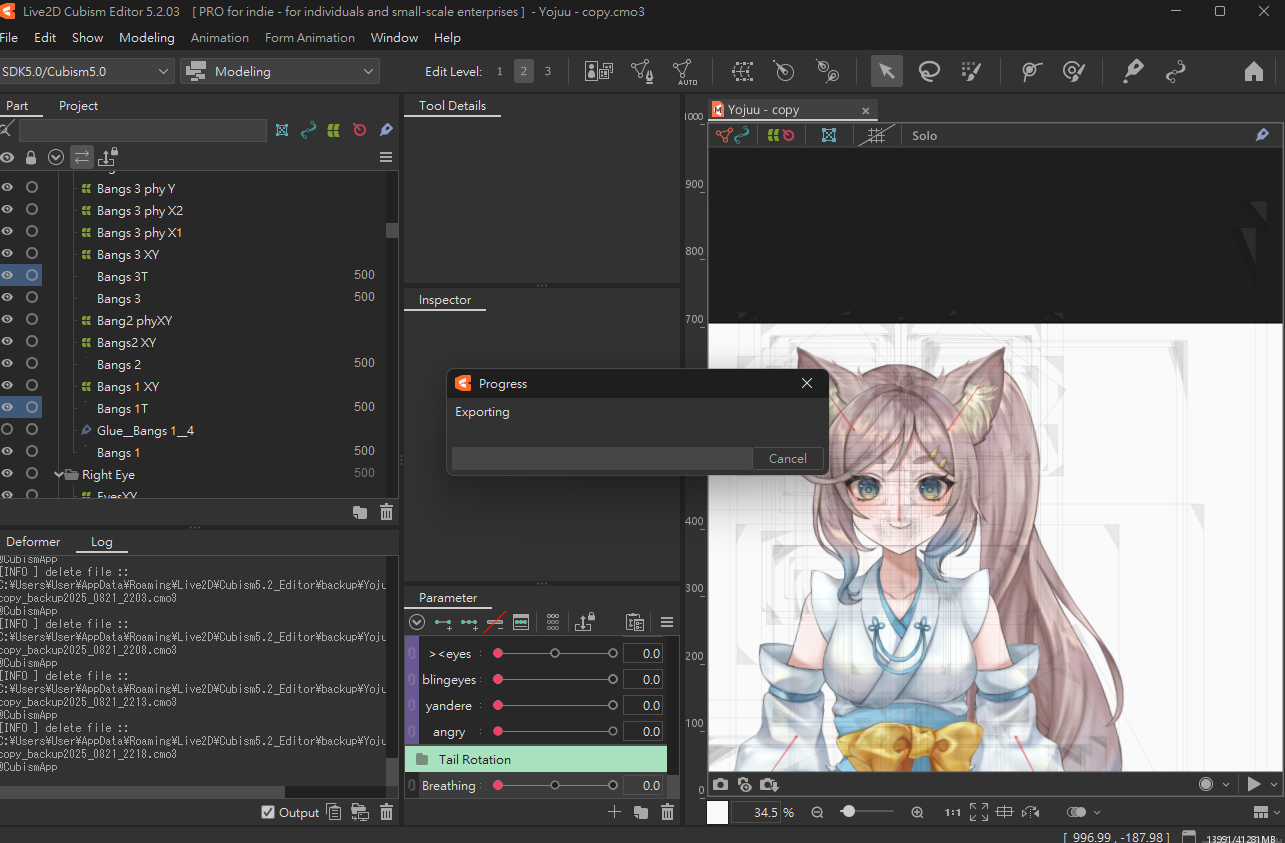Open Parameter panel circled chevron dropdown

417,622
